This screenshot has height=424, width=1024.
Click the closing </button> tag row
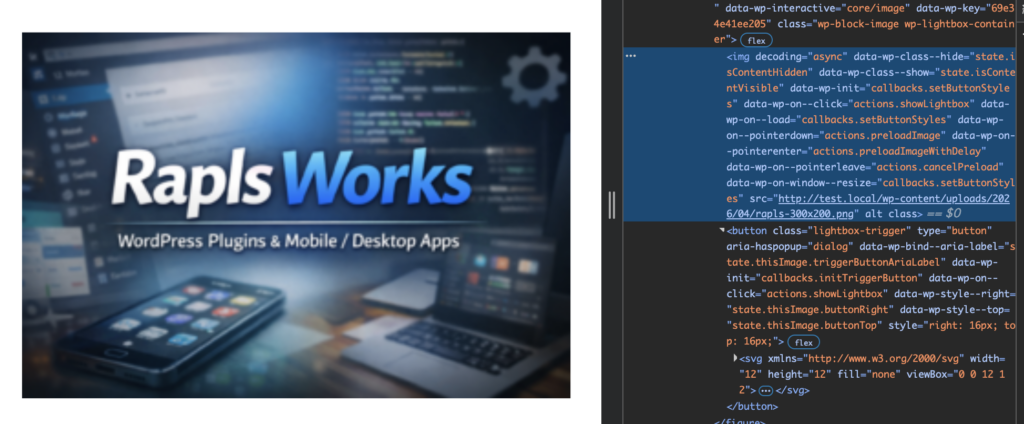(x=752, y=406)
